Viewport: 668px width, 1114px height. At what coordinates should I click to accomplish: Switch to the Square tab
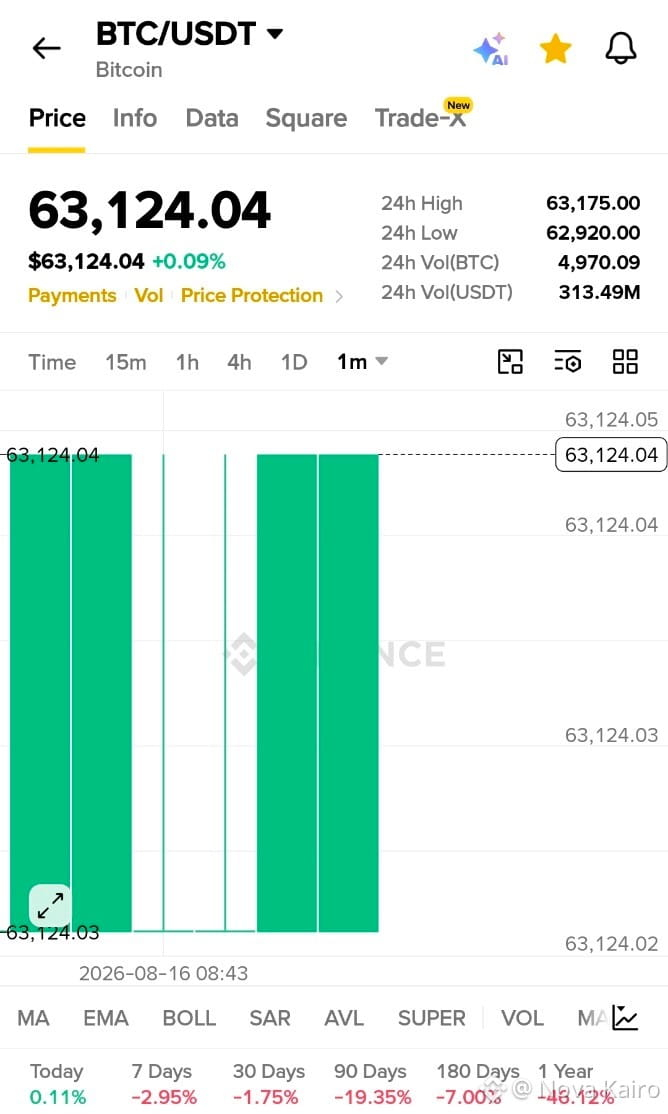306,118
